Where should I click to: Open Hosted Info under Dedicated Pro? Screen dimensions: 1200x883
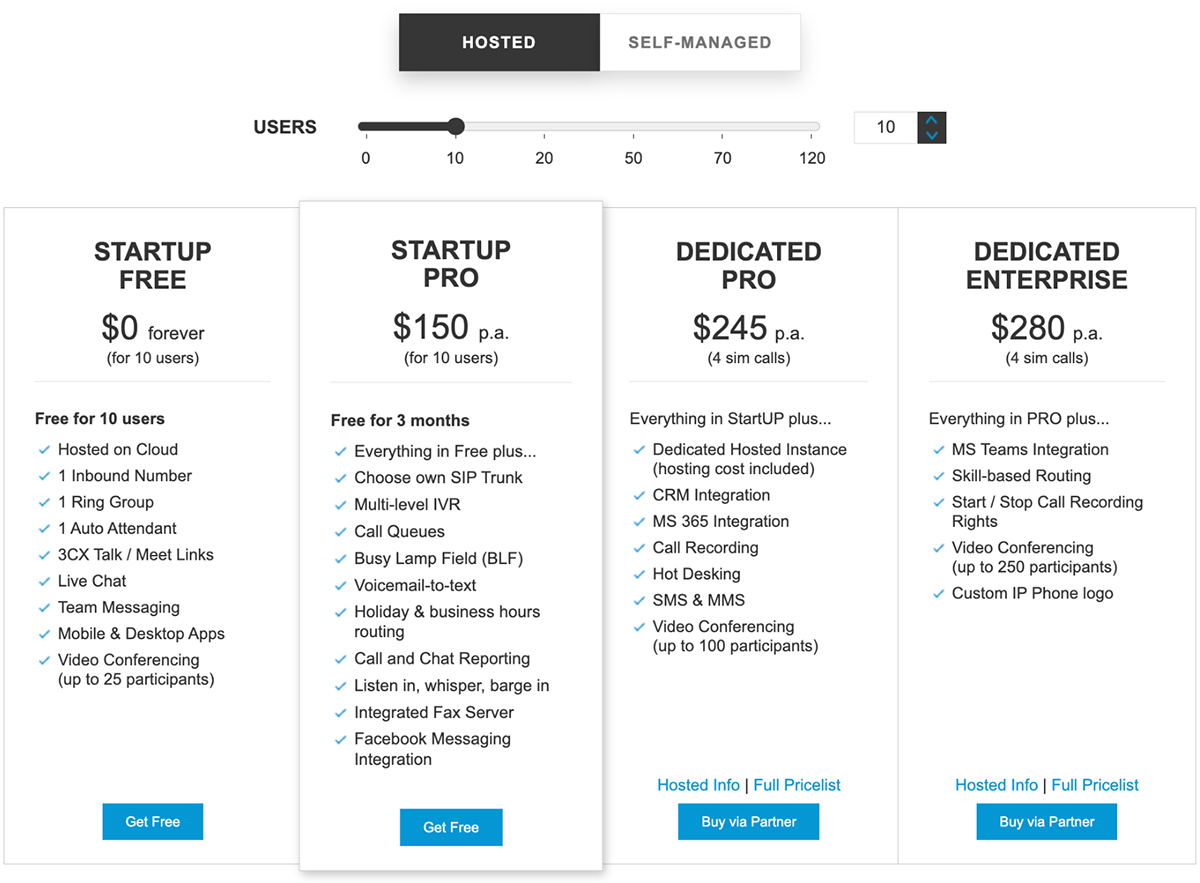[x=698, y=785]
